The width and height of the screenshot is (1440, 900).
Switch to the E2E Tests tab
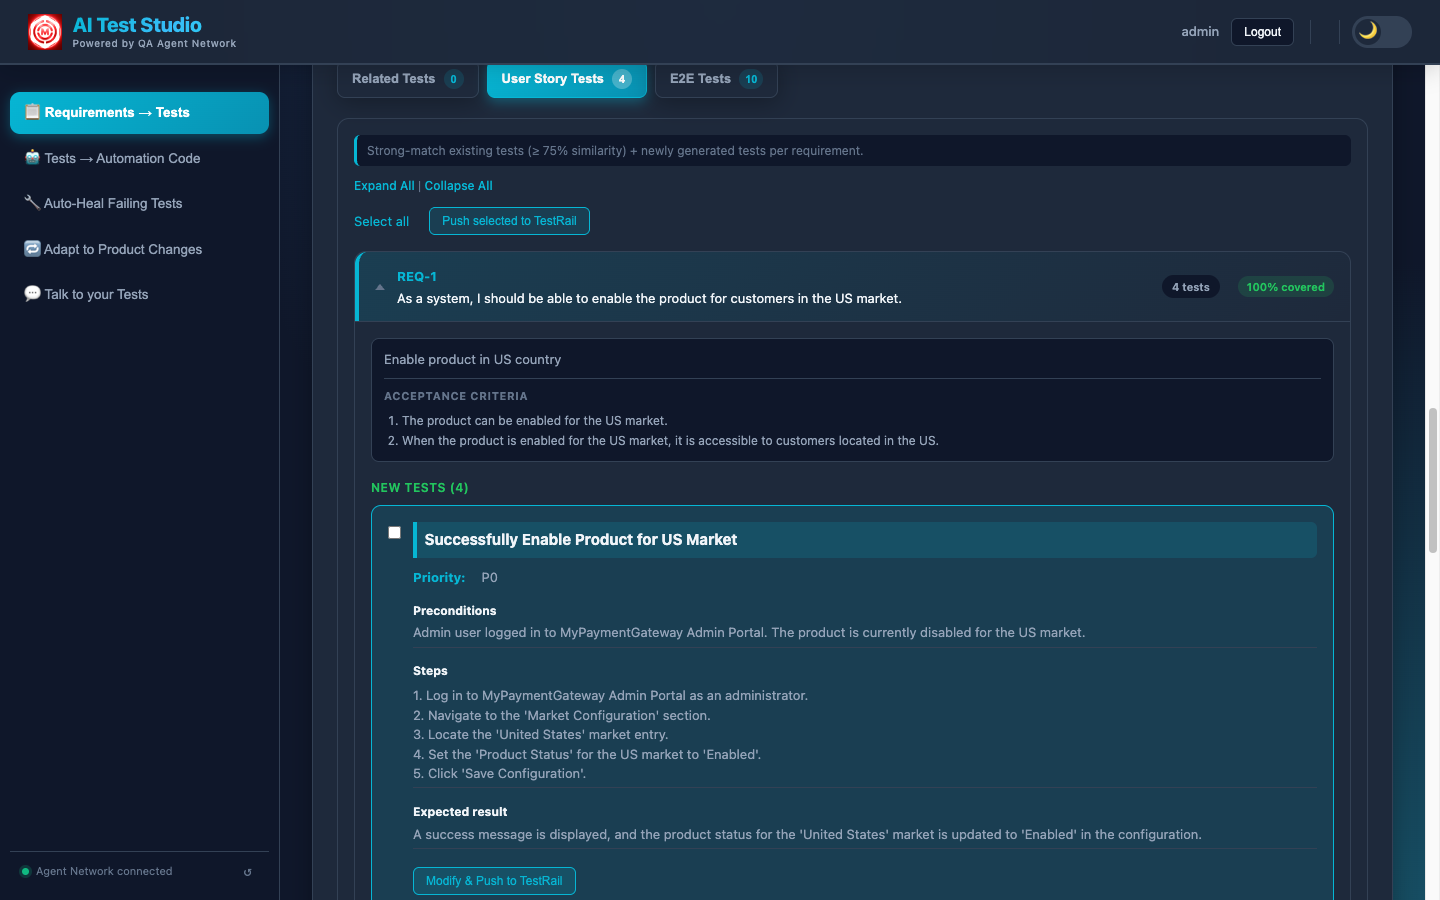(716, 79)
